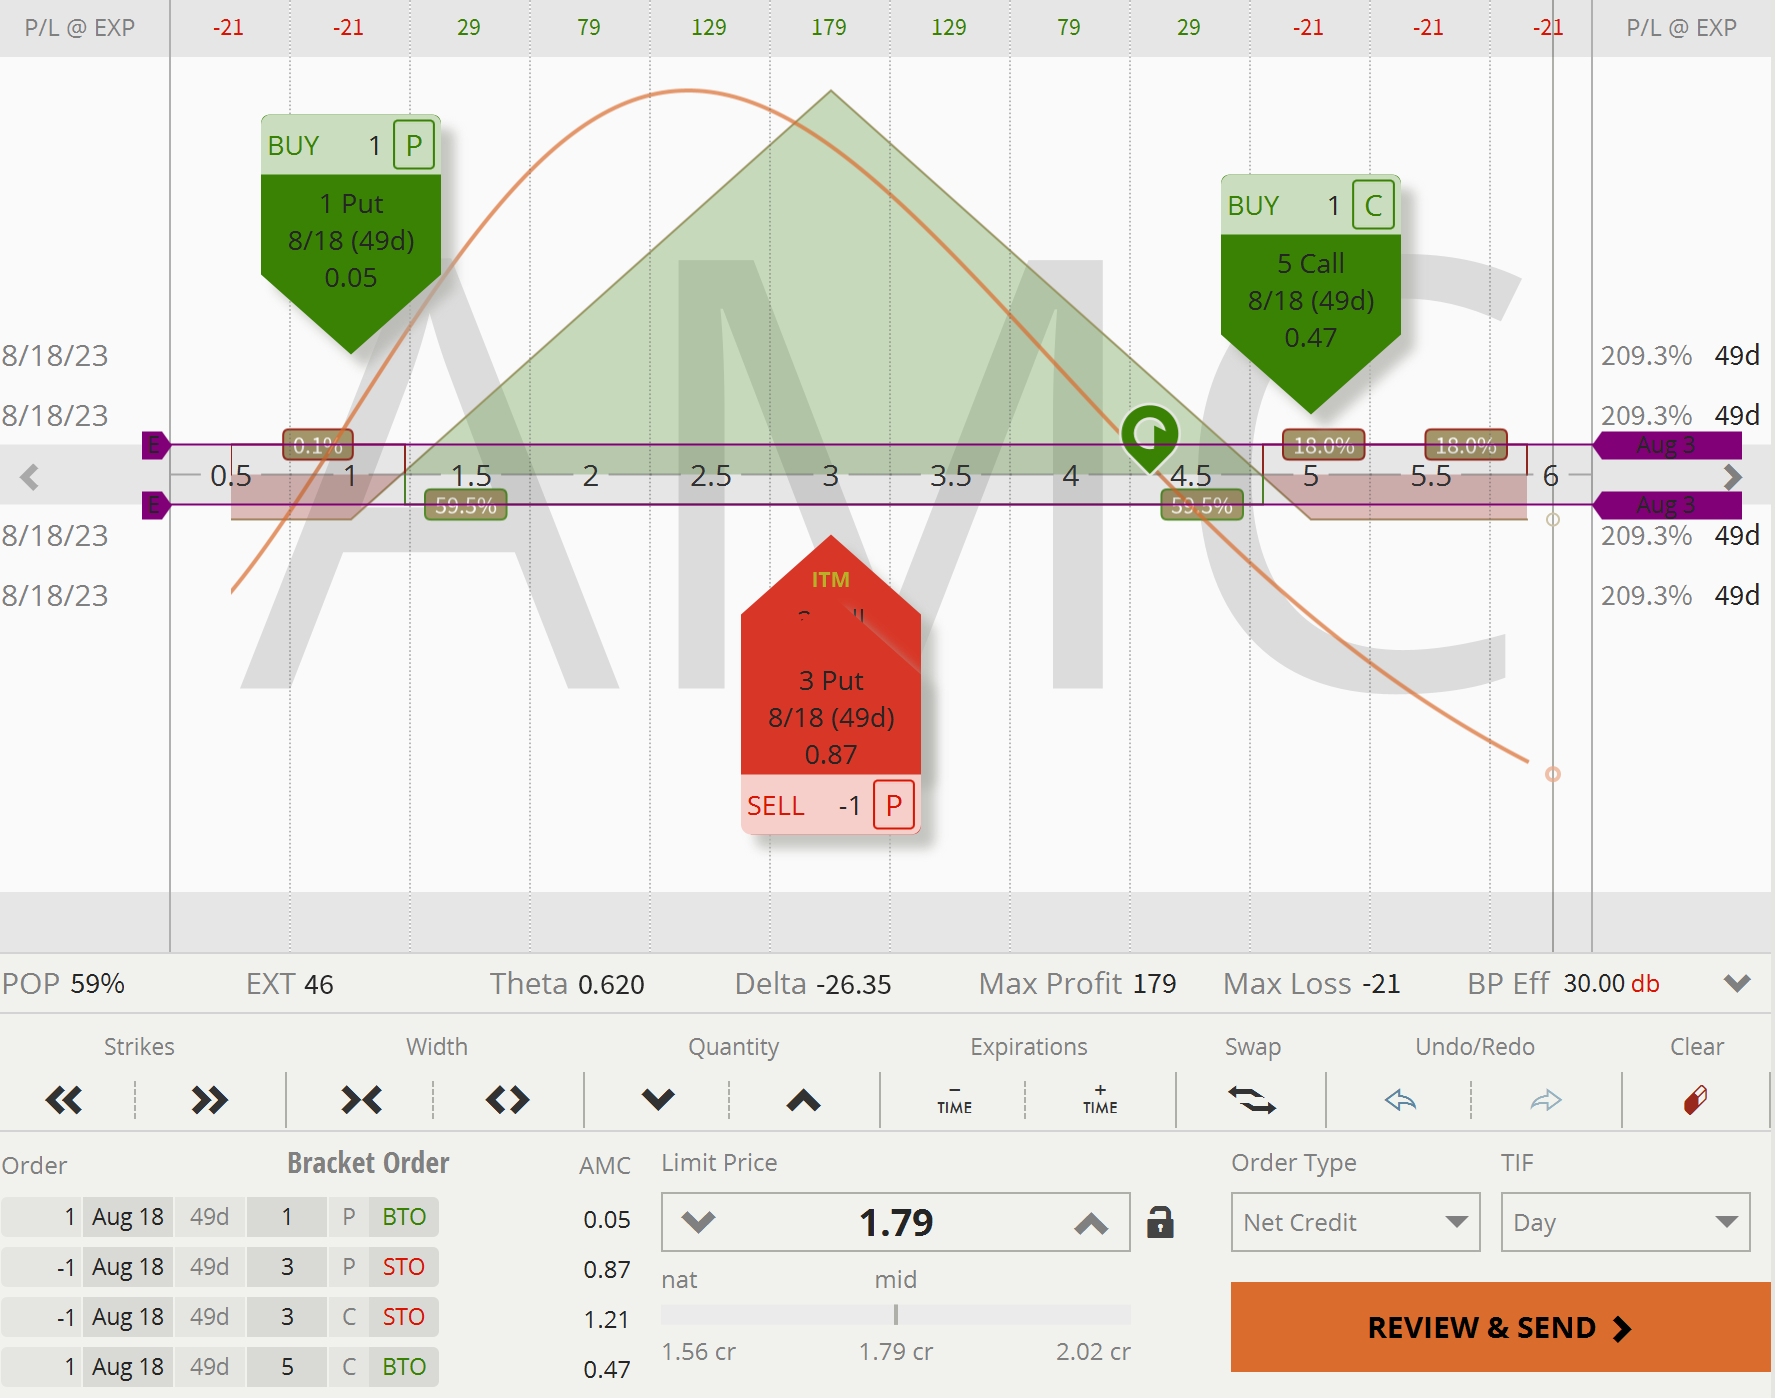1775x1398 pixels.
Task: Click the upper left E earnings marker
Action: 155,445
